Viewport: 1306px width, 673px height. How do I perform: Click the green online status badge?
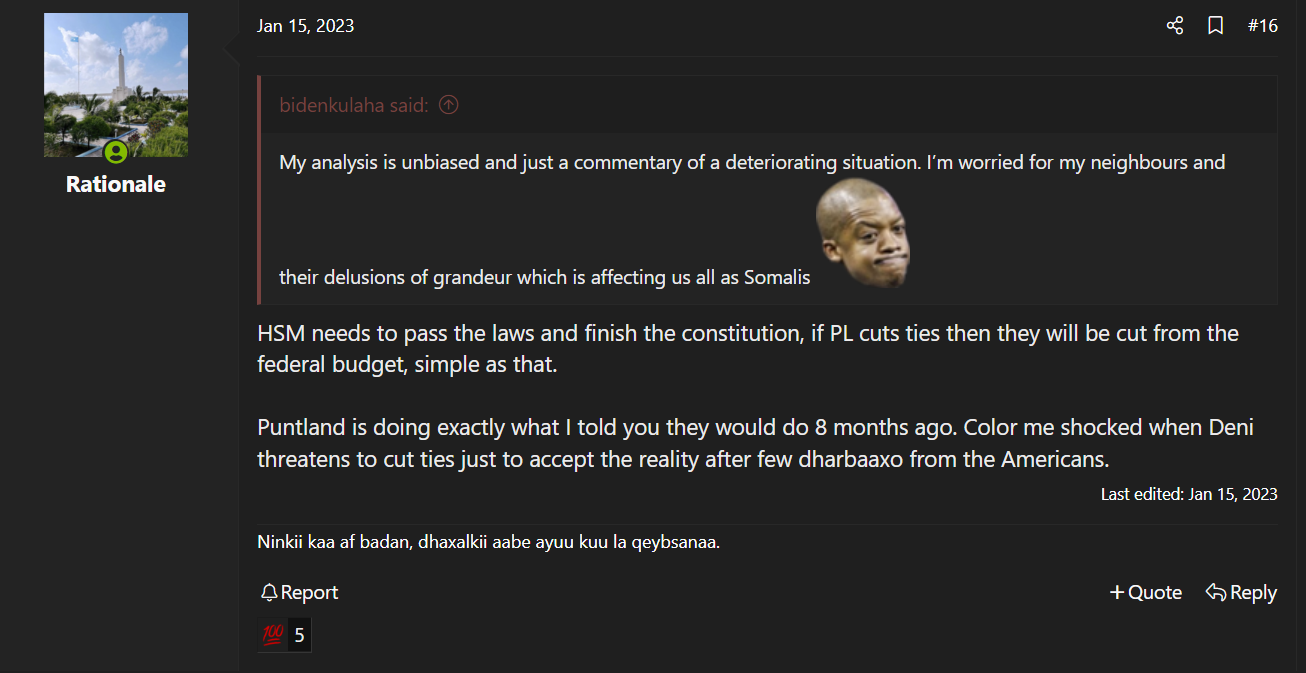tap(116, 153)
